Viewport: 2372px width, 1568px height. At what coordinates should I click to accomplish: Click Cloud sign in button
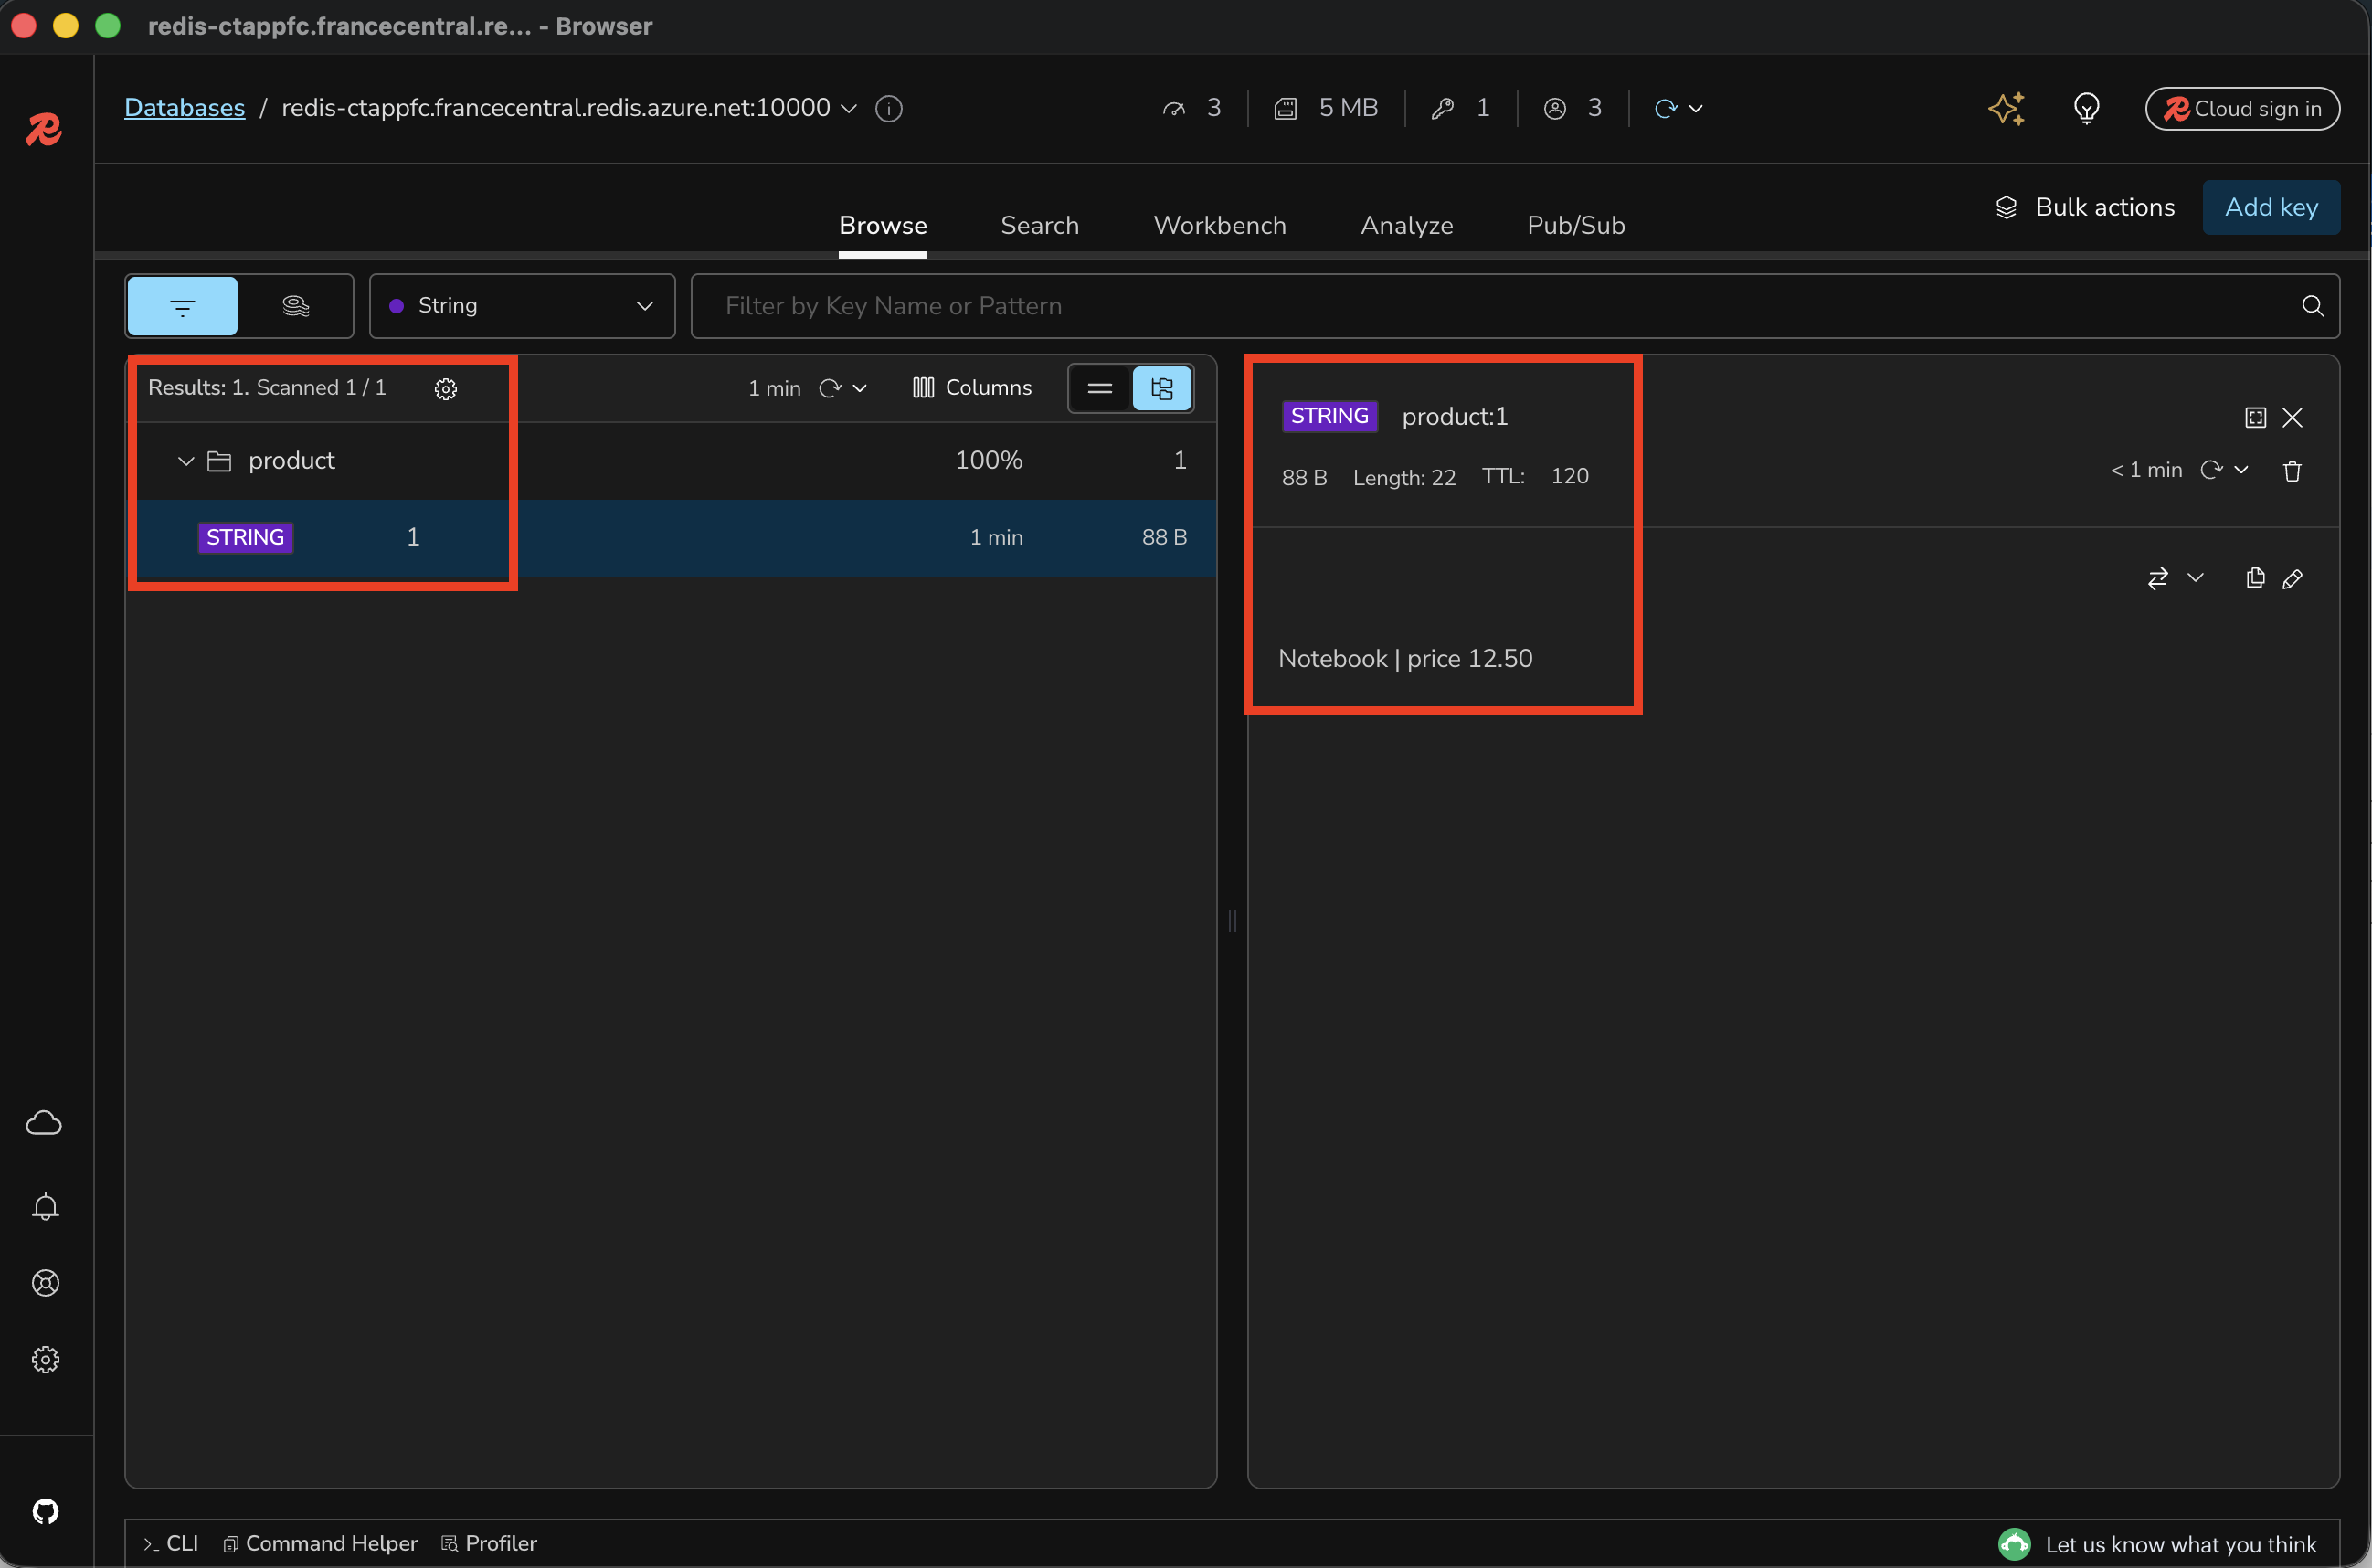tap(2241, 109)
